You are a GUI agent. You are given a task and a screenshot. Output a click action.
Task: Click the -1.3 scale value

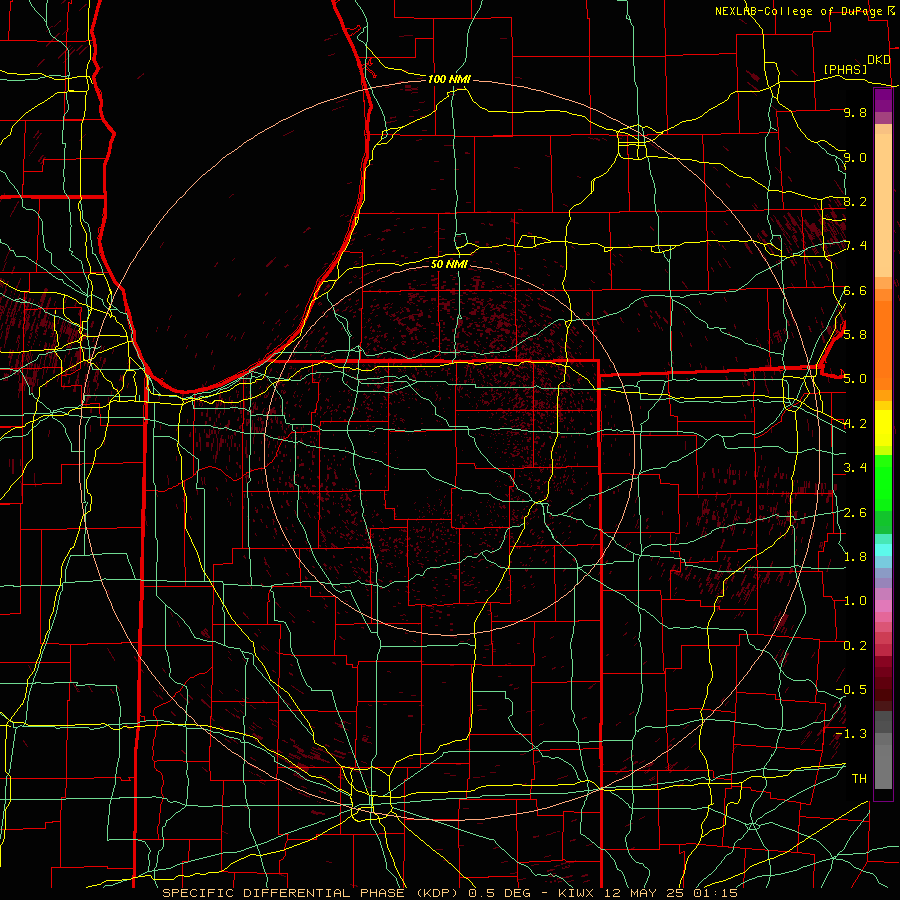(851, 734)
